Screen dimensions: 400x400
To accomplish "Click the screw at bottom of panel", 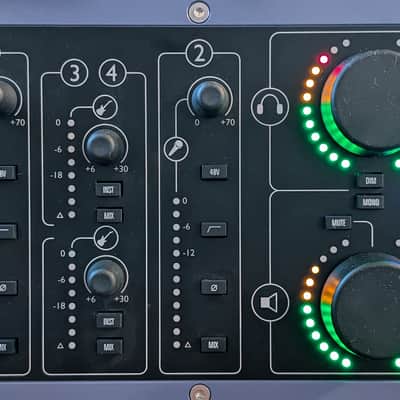I will click(199, 392).
